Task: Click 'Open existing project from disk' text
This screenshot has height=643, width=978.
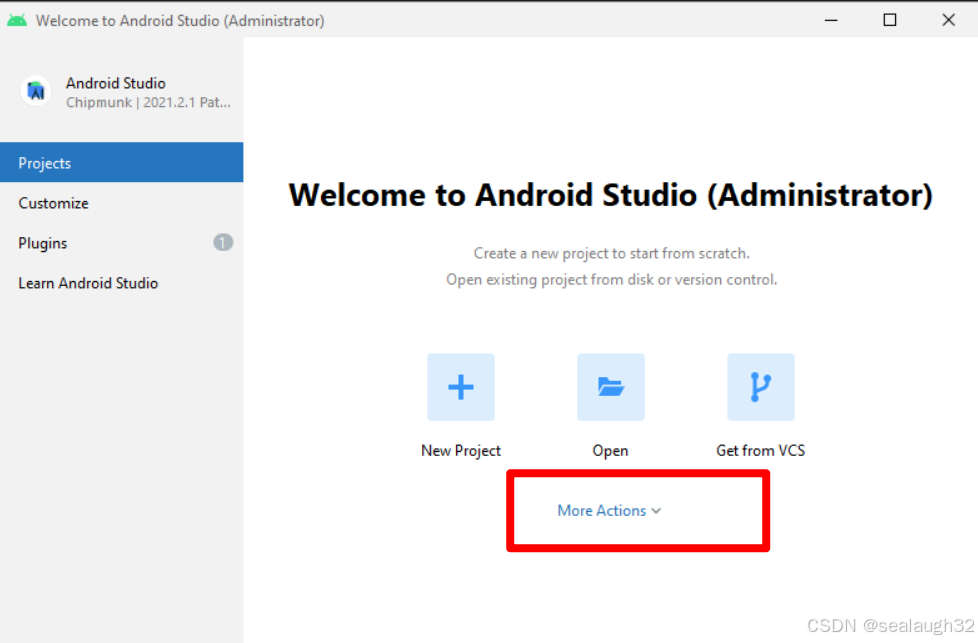Action: click(611, 279)
